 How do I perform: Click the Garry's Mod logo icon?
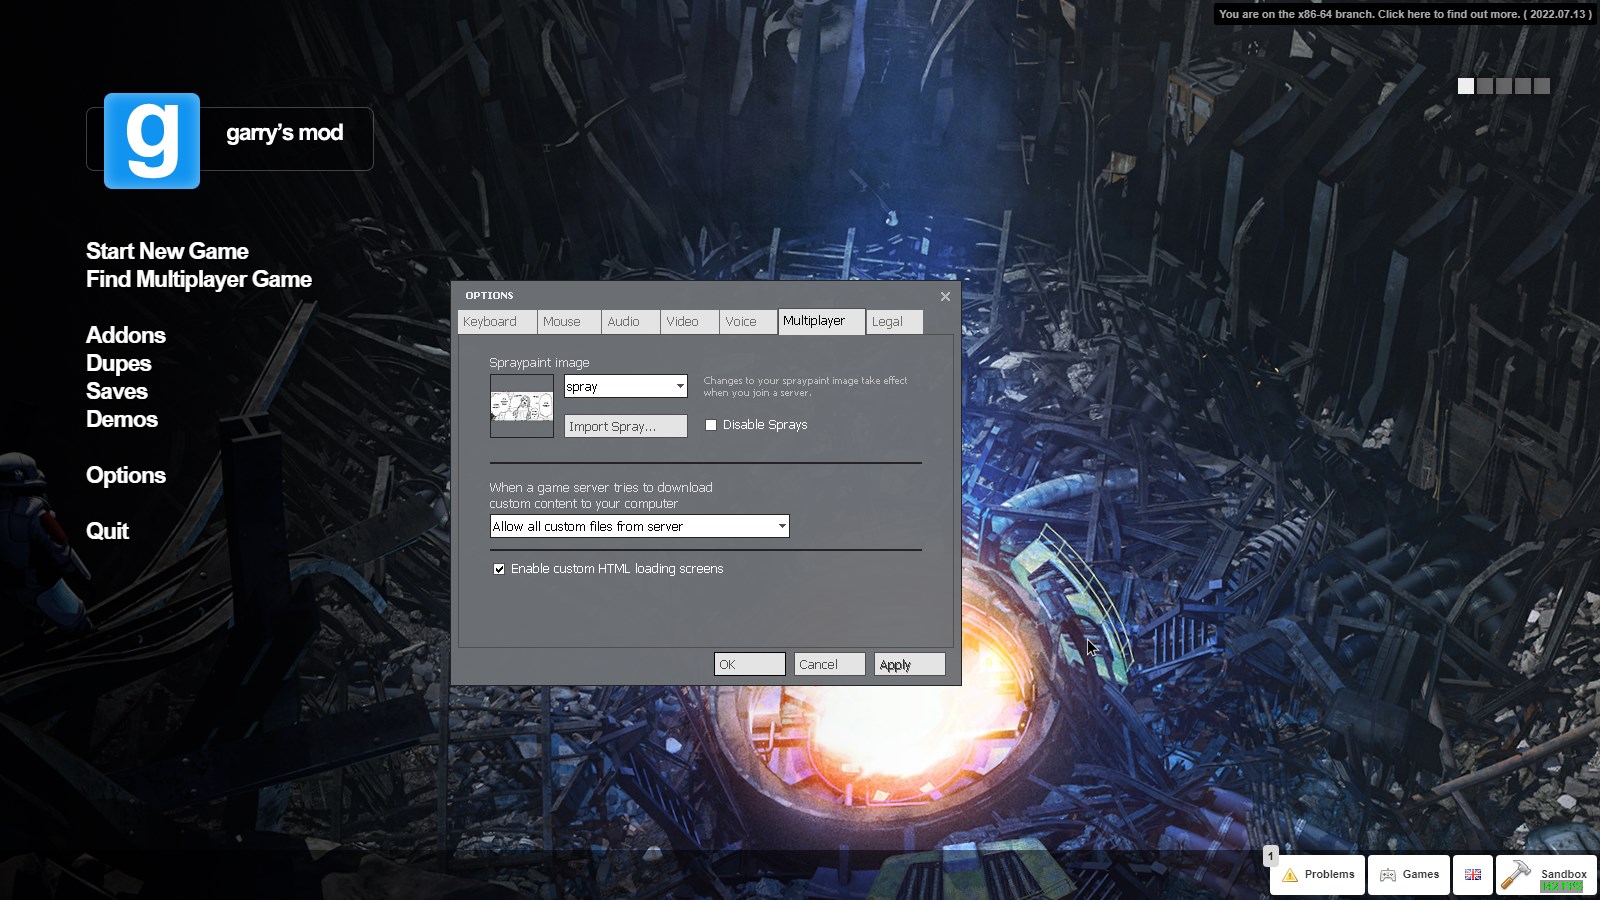tap(152, 141)
